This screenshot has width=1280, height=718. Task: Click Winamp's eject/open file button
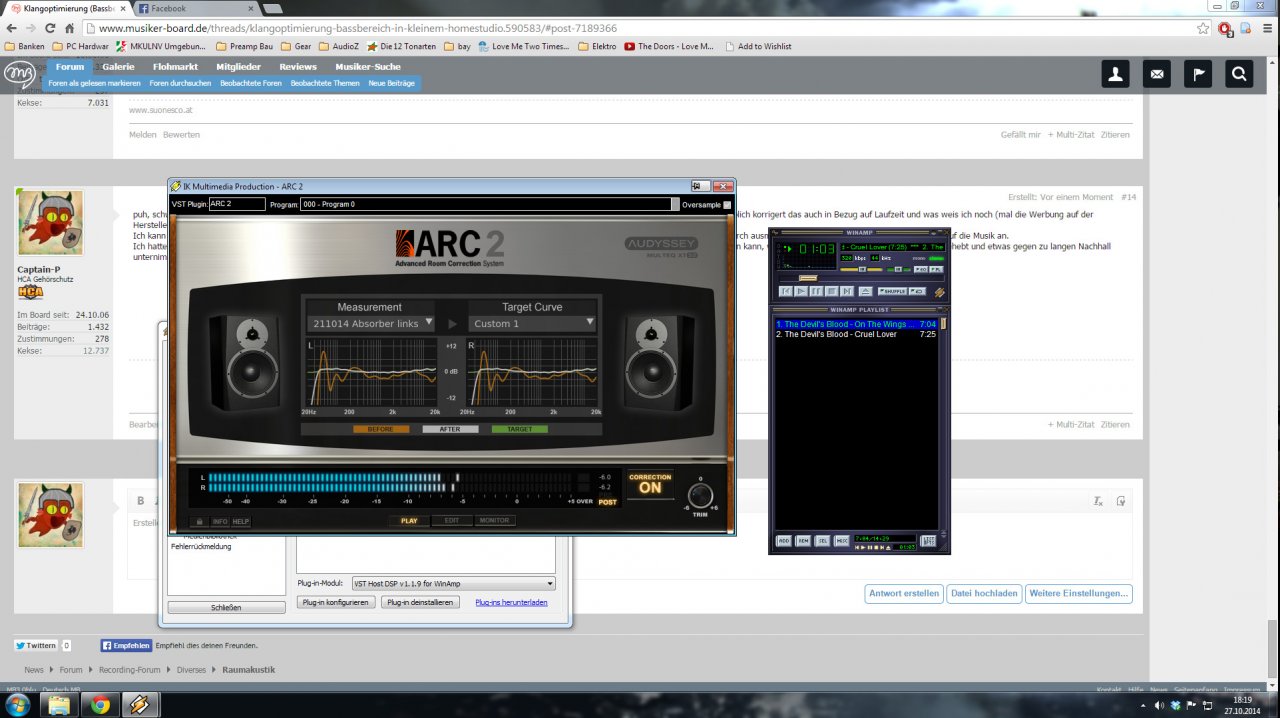[866, 291]
